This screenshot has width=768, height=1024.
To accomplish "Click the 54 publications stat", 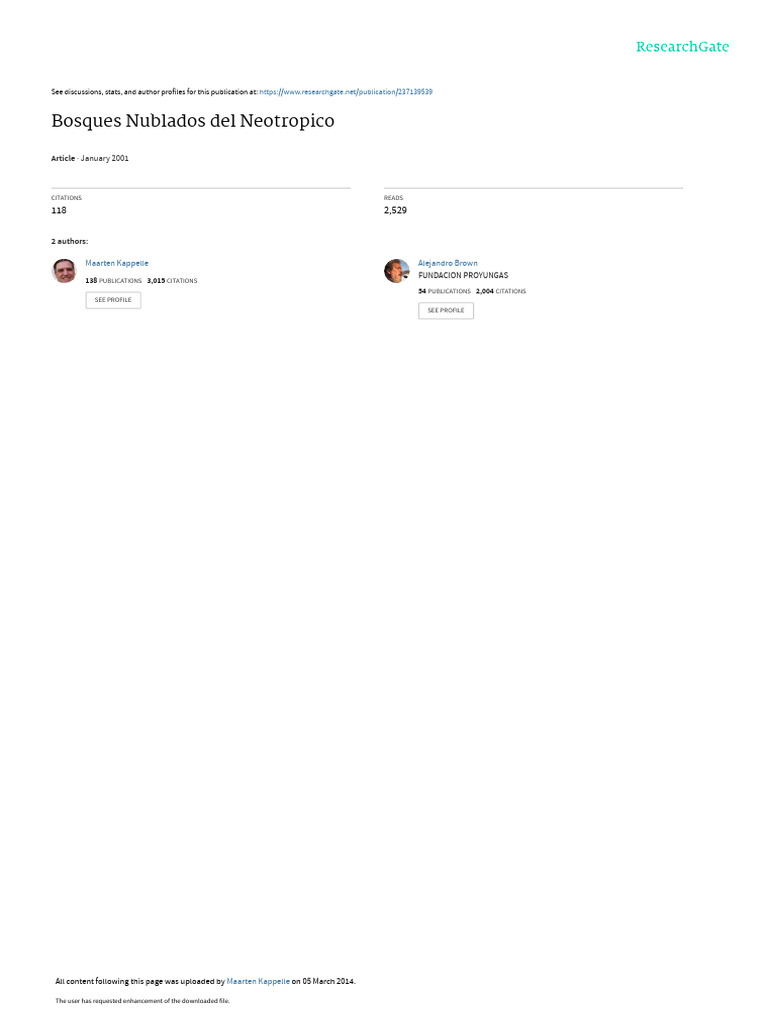I will pos(444,291).
